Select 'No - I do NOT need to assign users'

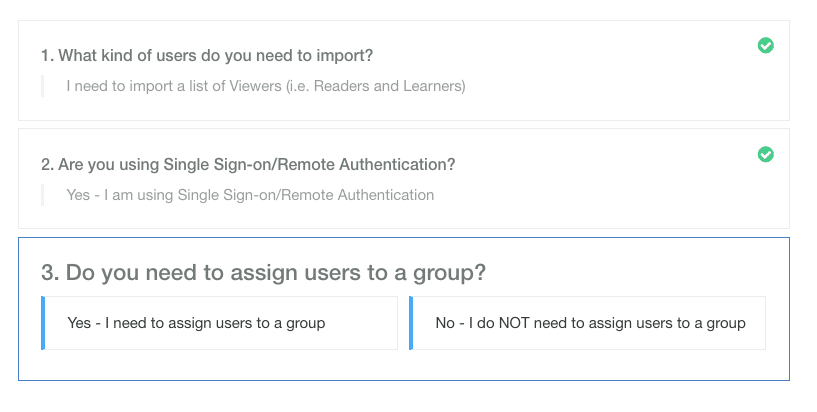pos(587,323)
